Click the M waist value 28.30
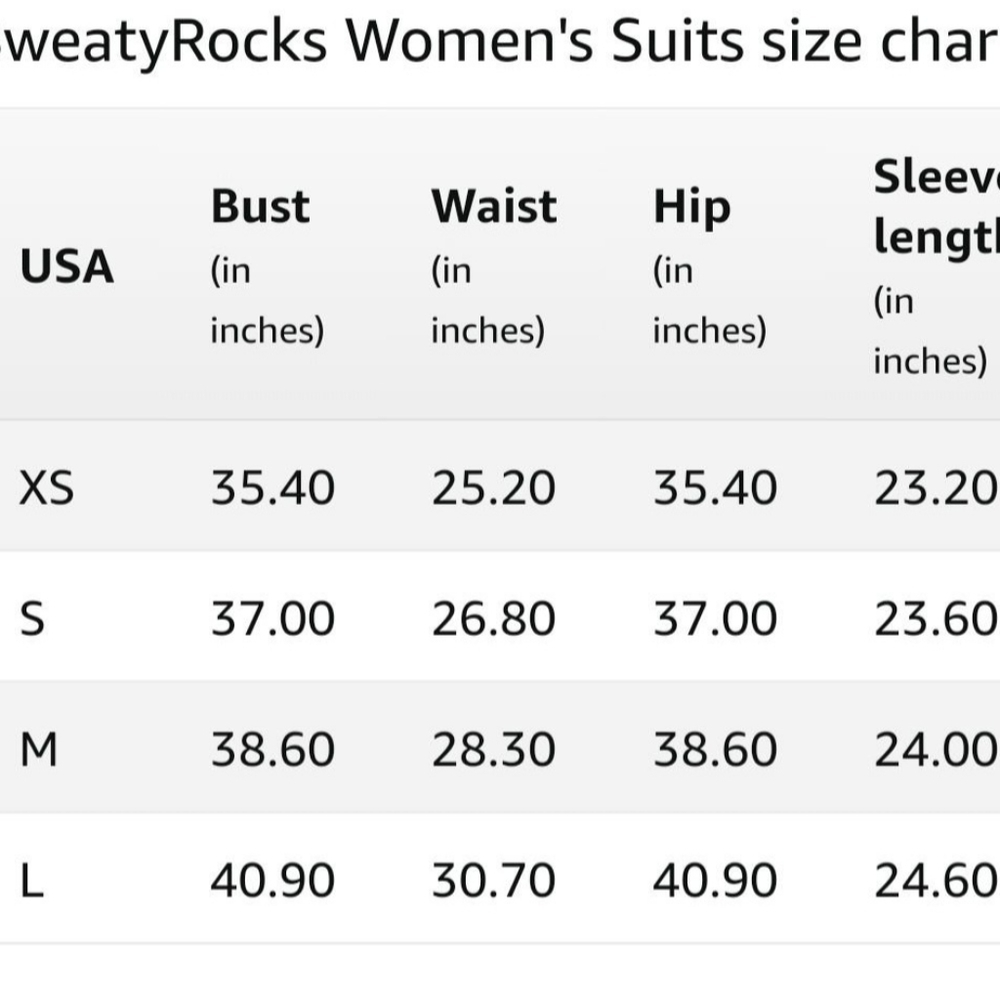This screenshot has height=1000, width=1000. [x=493, y=750]
